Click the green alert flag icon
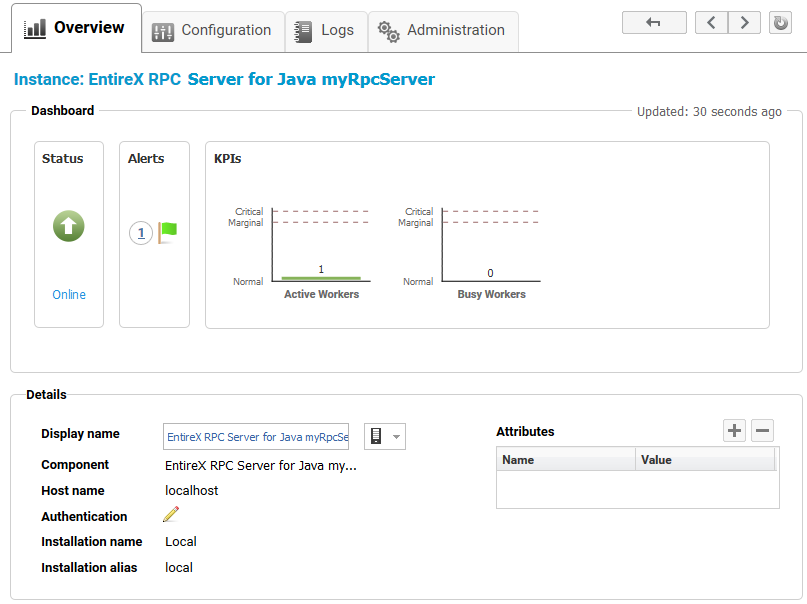 click(167, 233)
